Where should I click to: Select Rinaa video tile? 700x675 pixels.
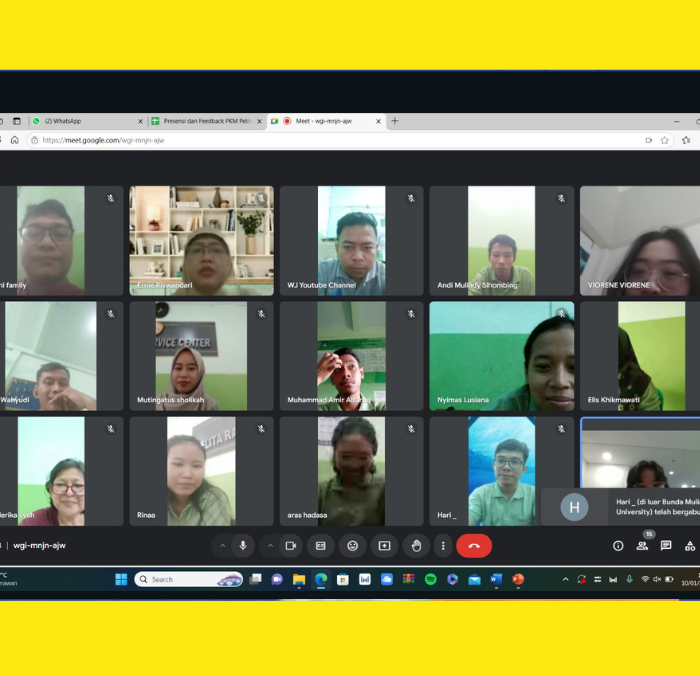coord(201,471)
